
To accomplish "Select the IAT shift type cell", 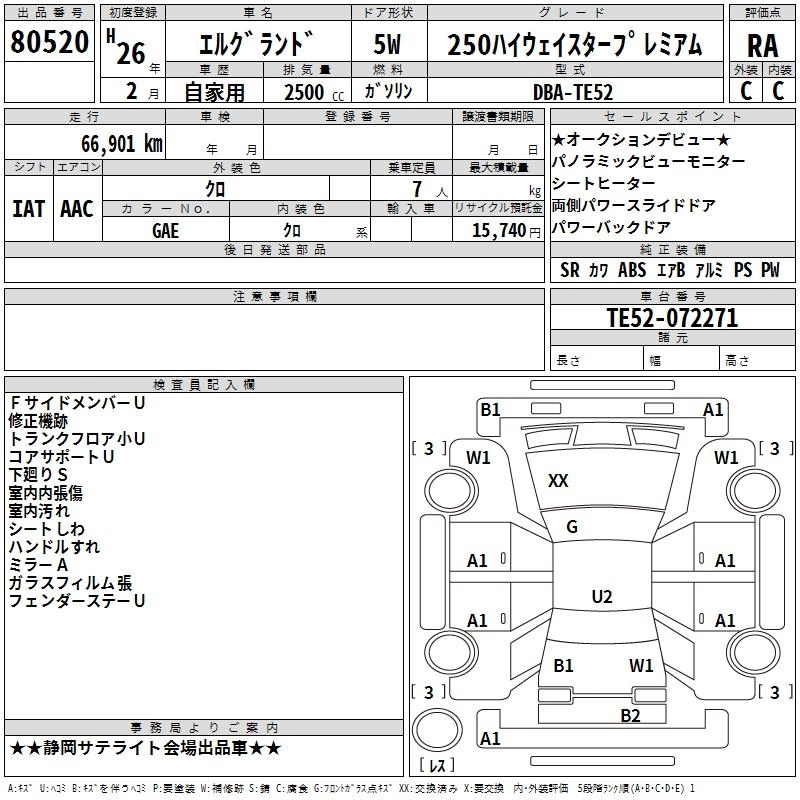I will click(28, 209).
